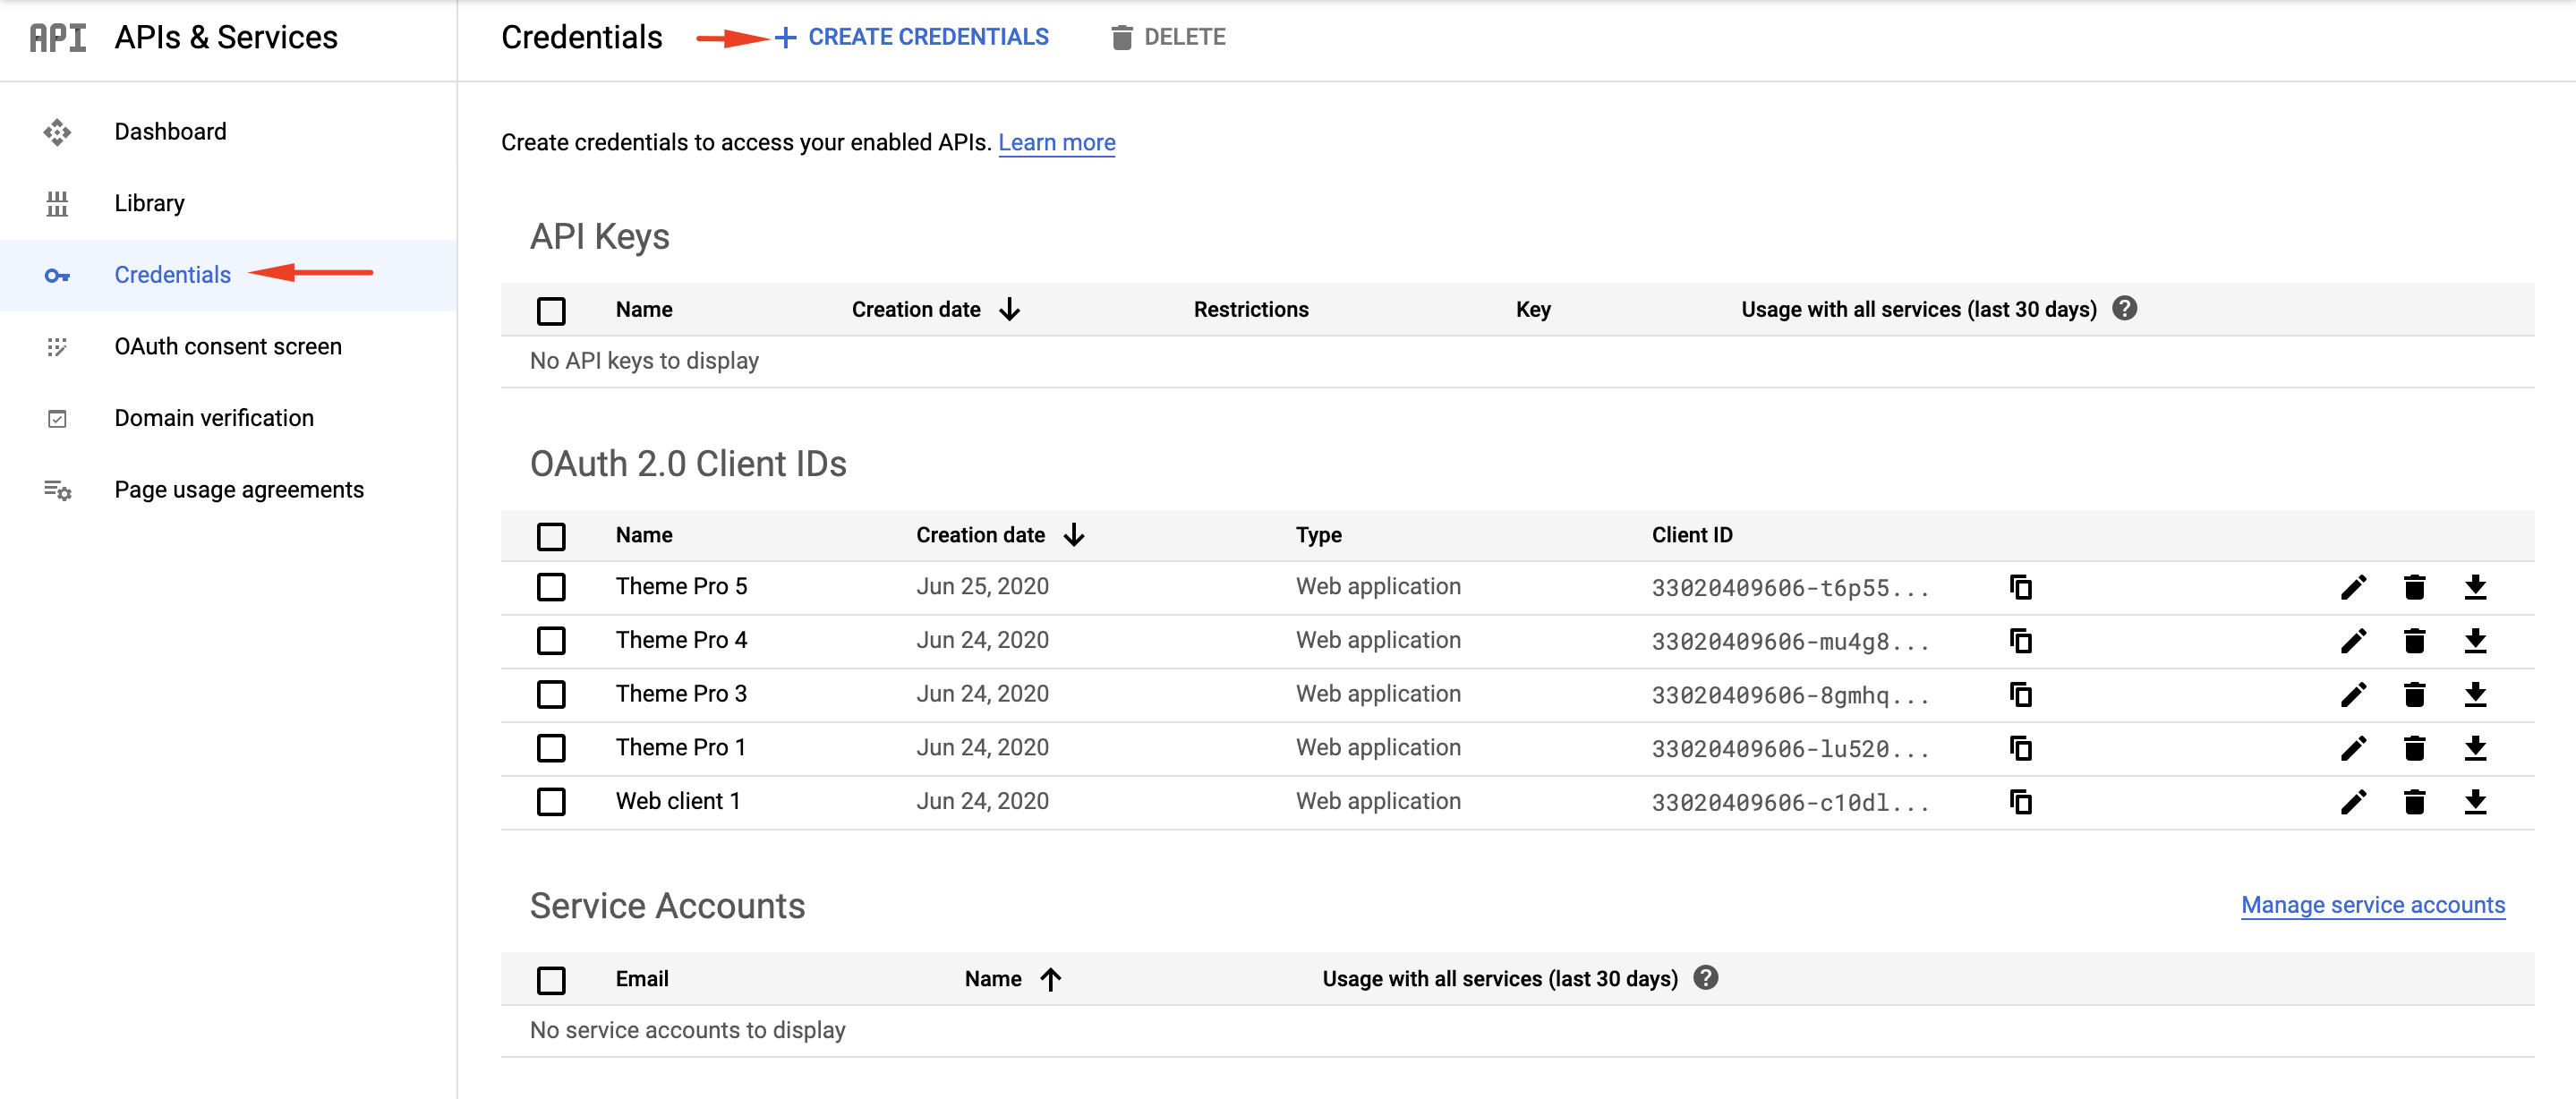Screen dimensions: 2576x1099
Task: Delete the Theme Pro 3 OAuth client
Action: click(2414, 695)
